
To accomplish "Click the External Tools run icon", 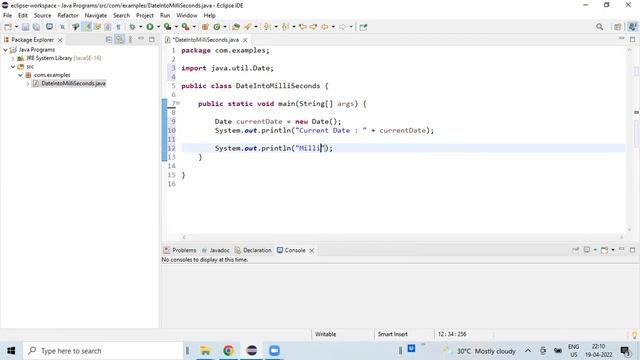I will (185, 27).
